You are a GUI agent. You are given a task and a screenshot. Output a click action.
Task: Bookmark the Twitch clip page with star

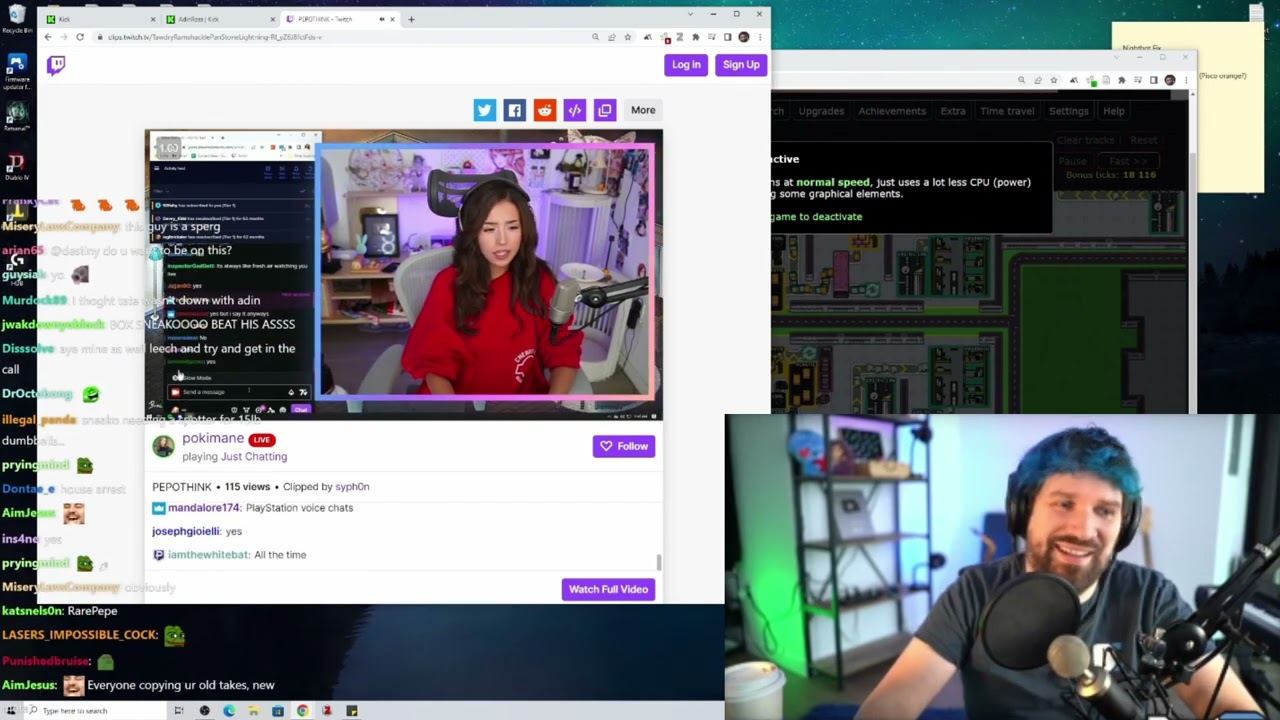click(x=628, y=37)
